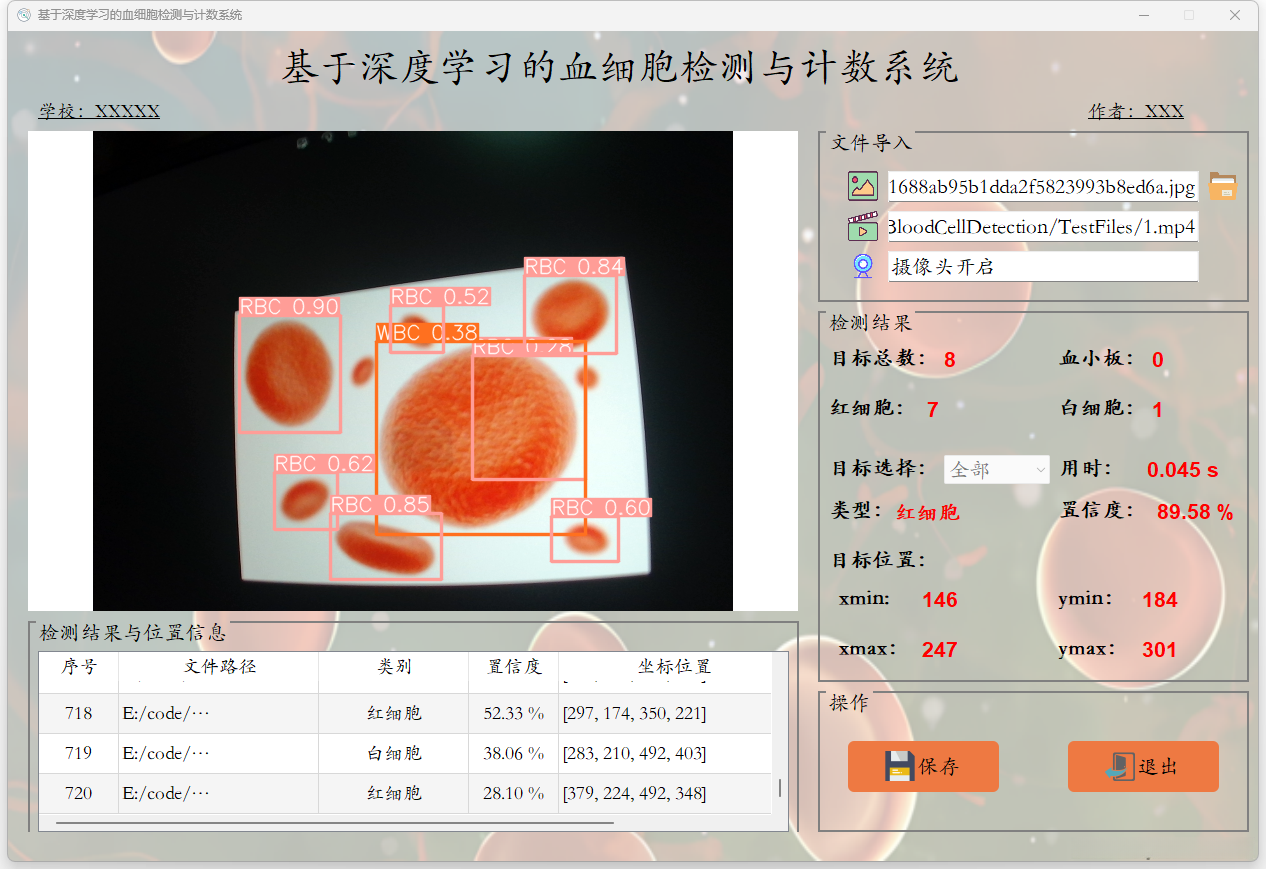Open the file browser folder icon
This screenshot has width=1266, height=869.
pos(1222,186)
